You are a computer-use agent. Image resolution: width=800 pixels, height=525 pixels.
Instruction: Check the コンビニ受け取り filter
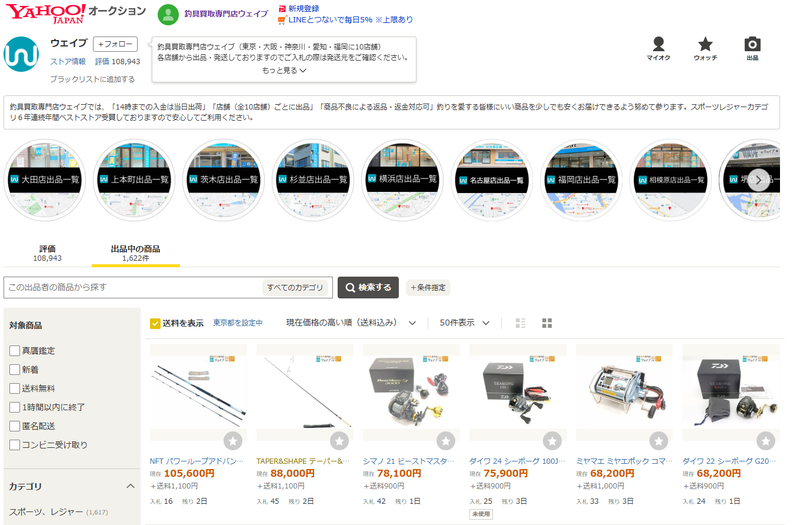pos(15,445)
